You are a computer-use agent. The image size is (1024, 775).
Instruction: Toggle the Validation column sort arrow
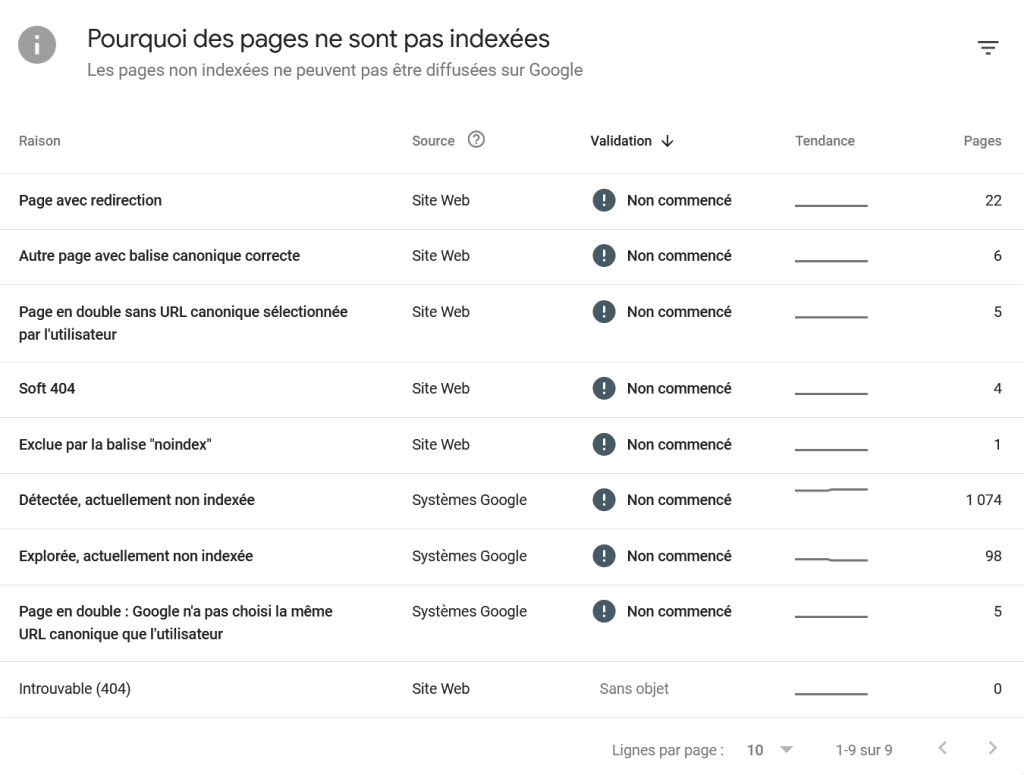coord(669,141)
